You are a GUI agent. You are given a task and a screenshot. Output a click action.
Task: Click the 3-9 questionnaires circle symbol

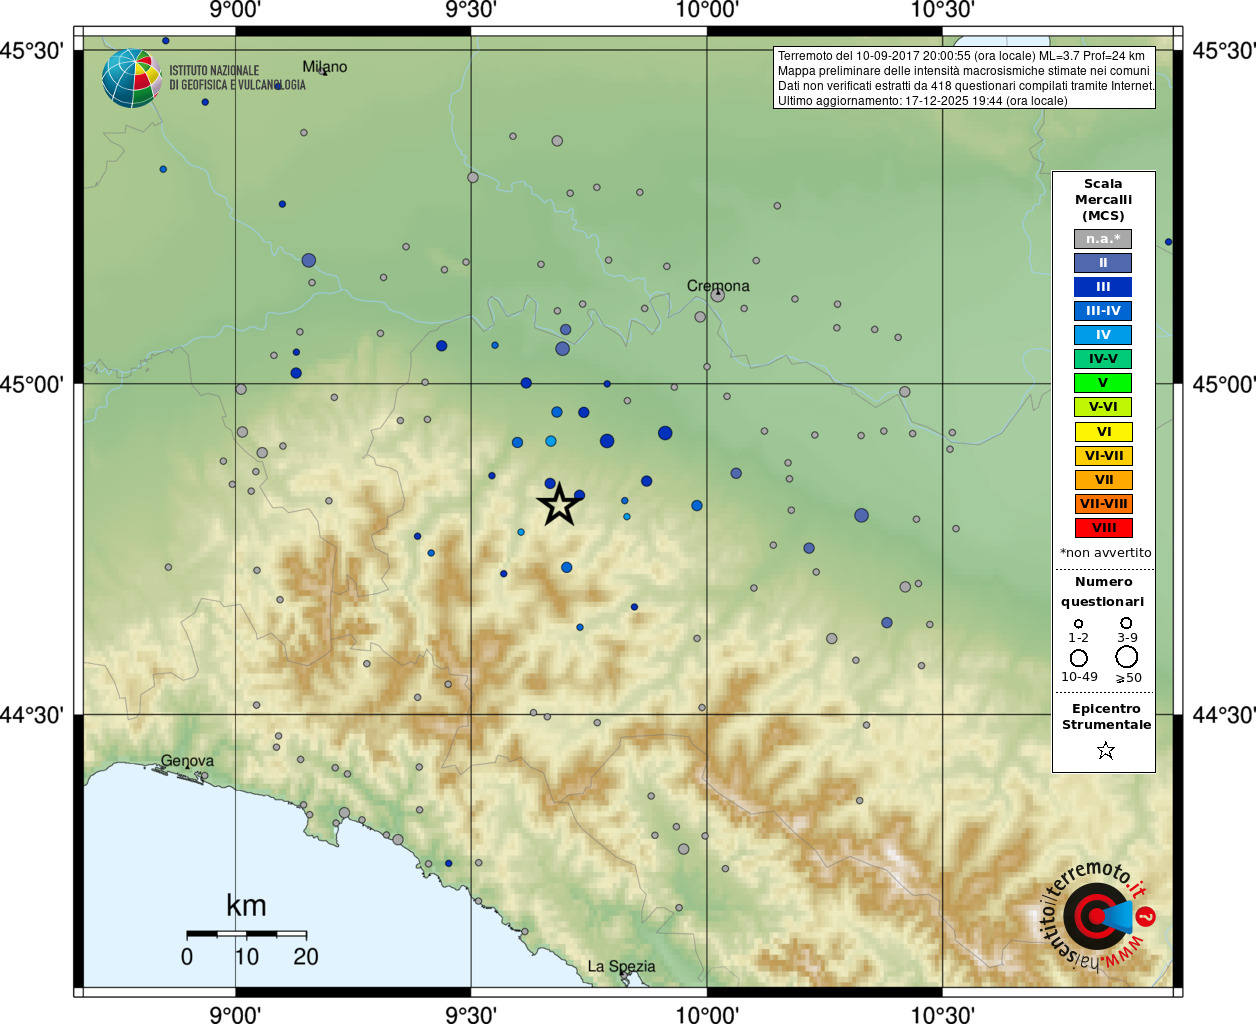point(1126,623)
